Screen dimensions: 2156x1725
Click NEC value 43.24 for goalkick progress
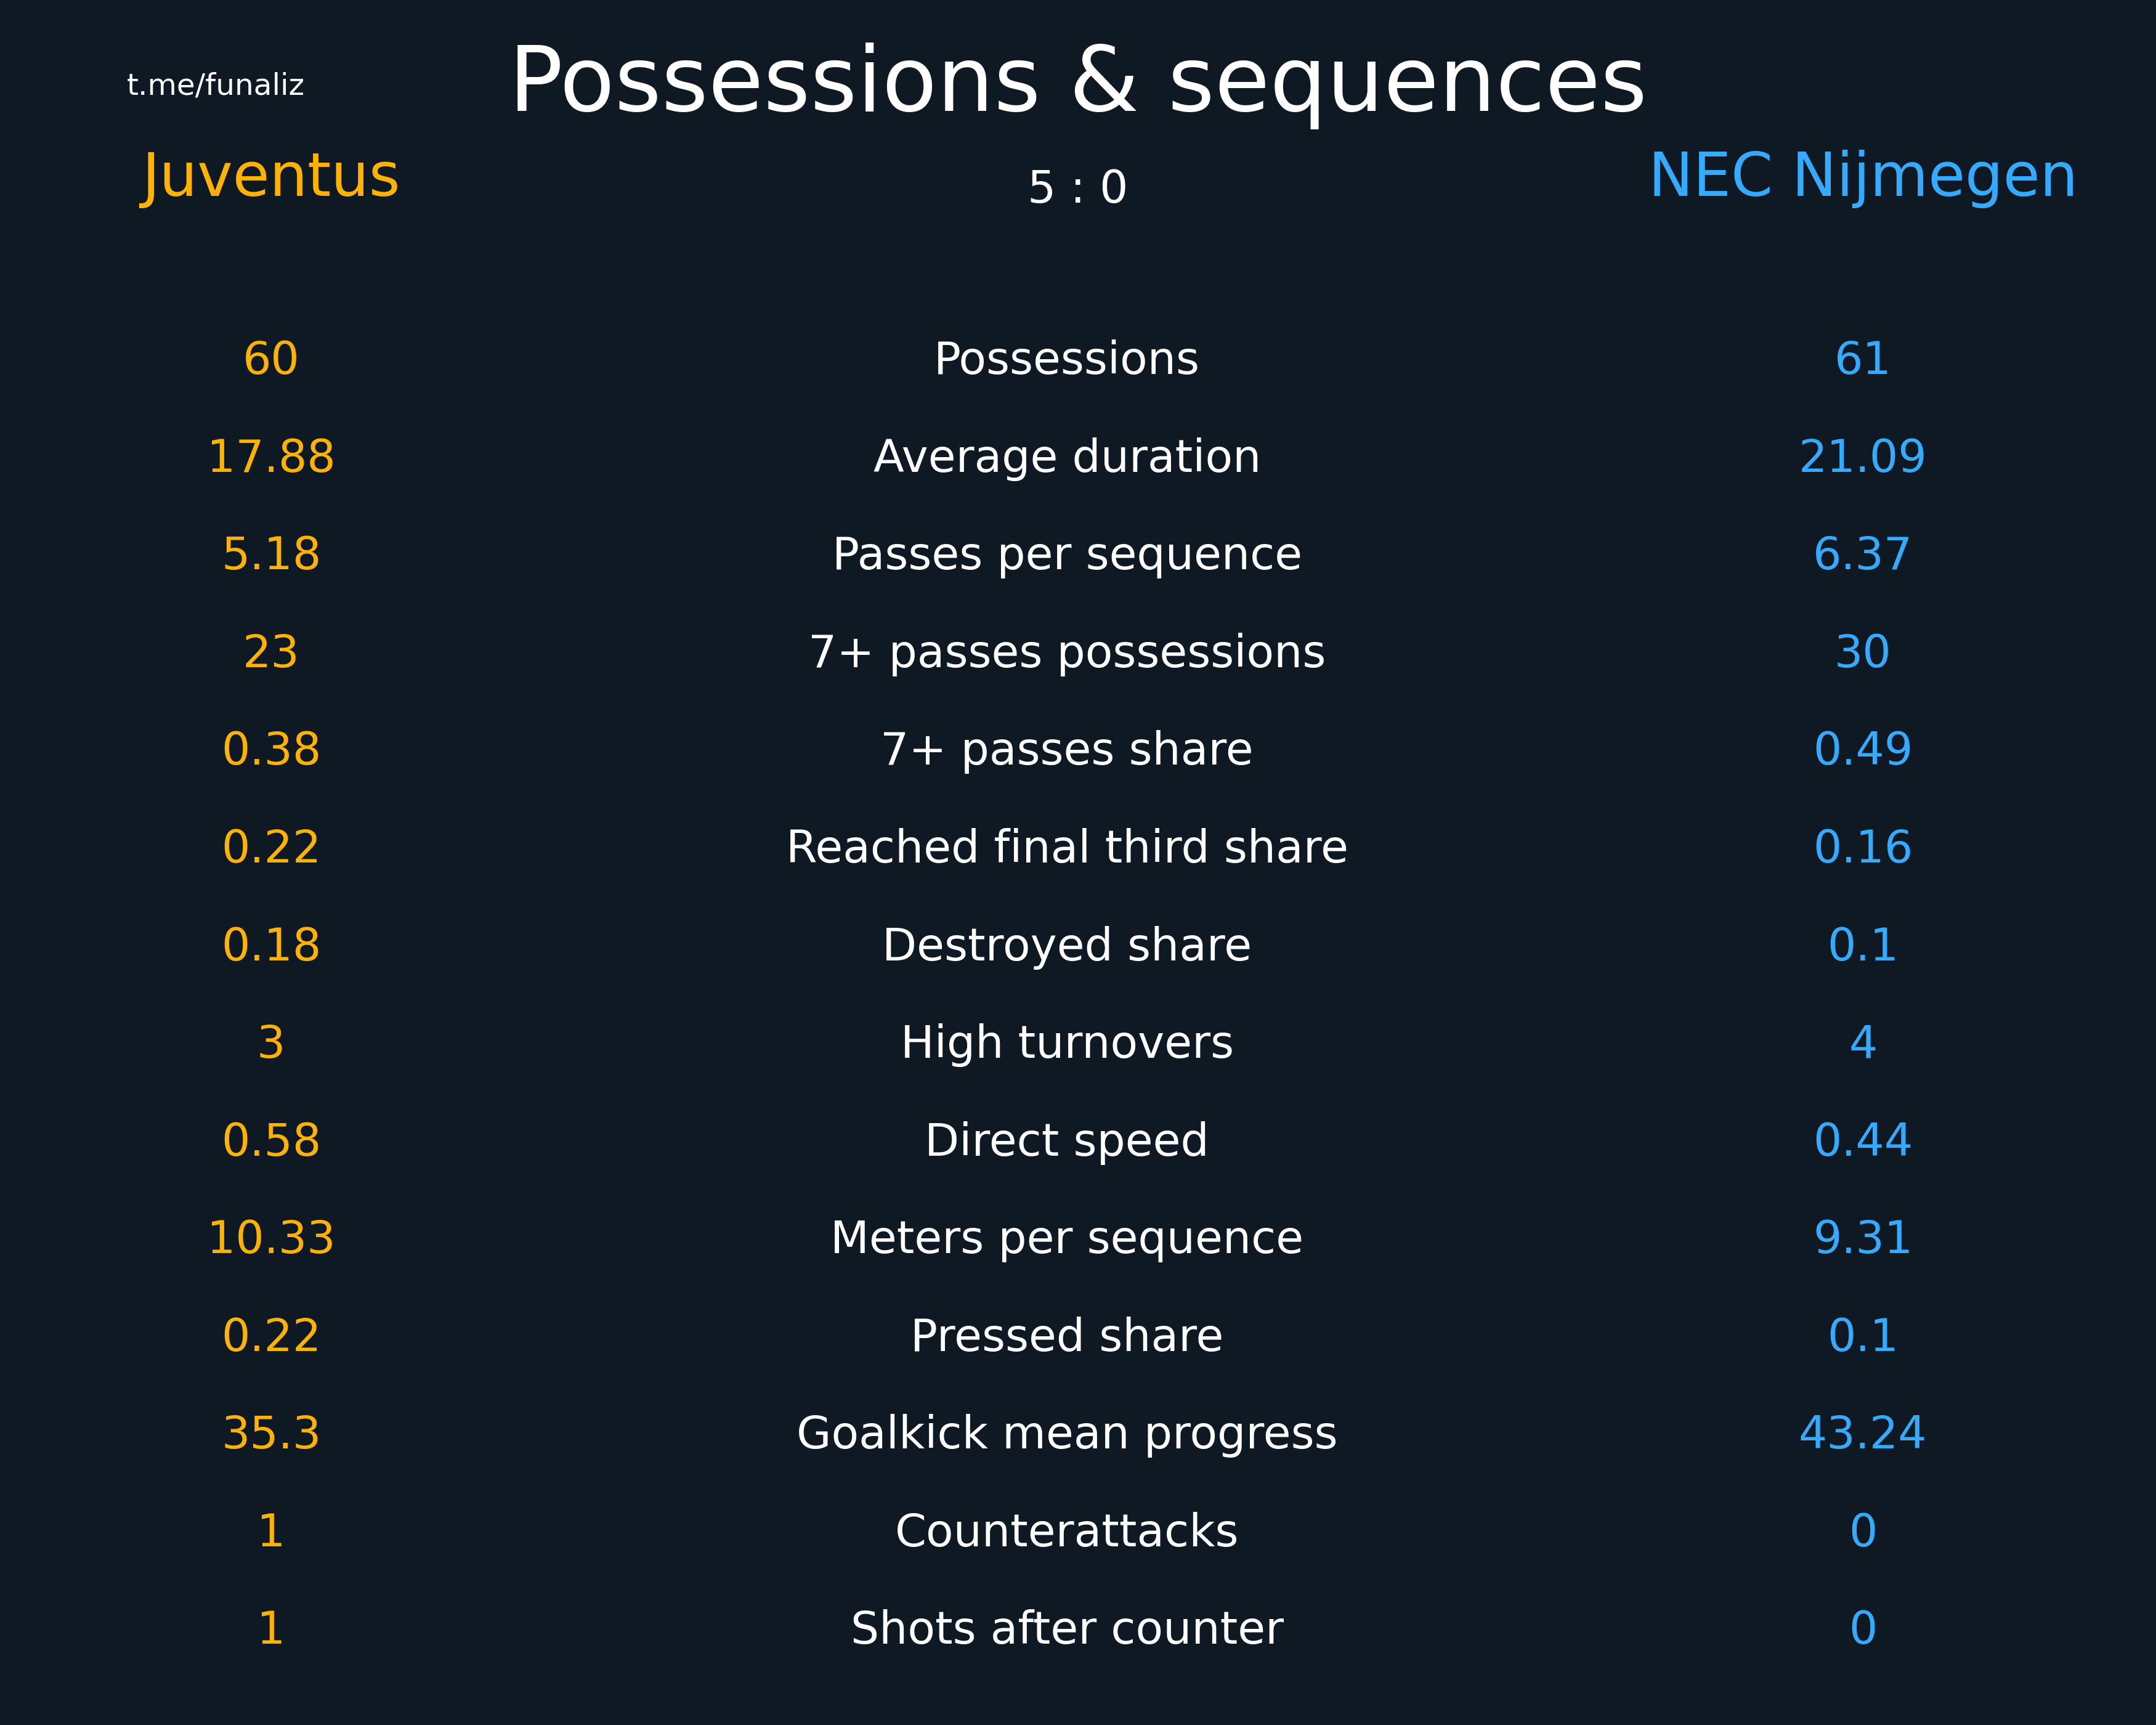pyautogui.click(x=1862, y=1433)
